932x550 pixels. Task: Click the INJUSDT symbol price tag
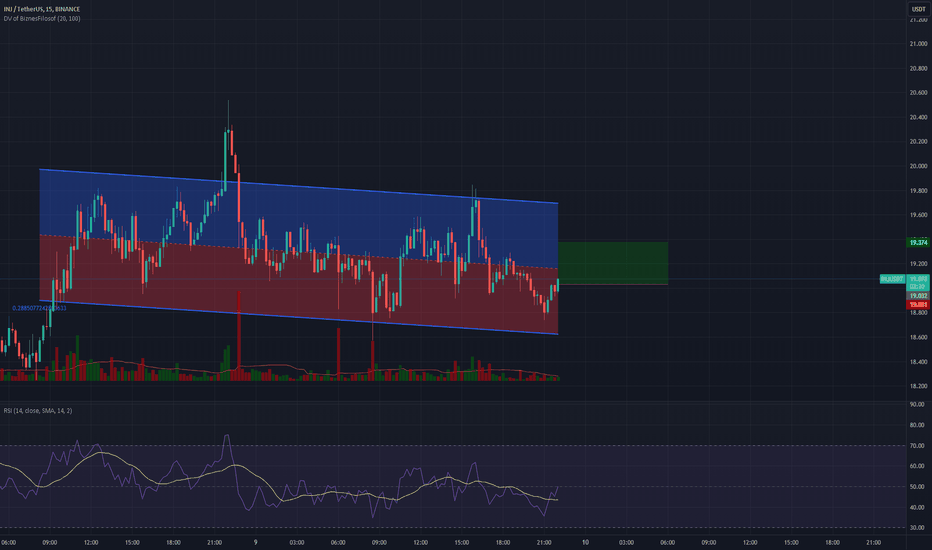point(892,279)
